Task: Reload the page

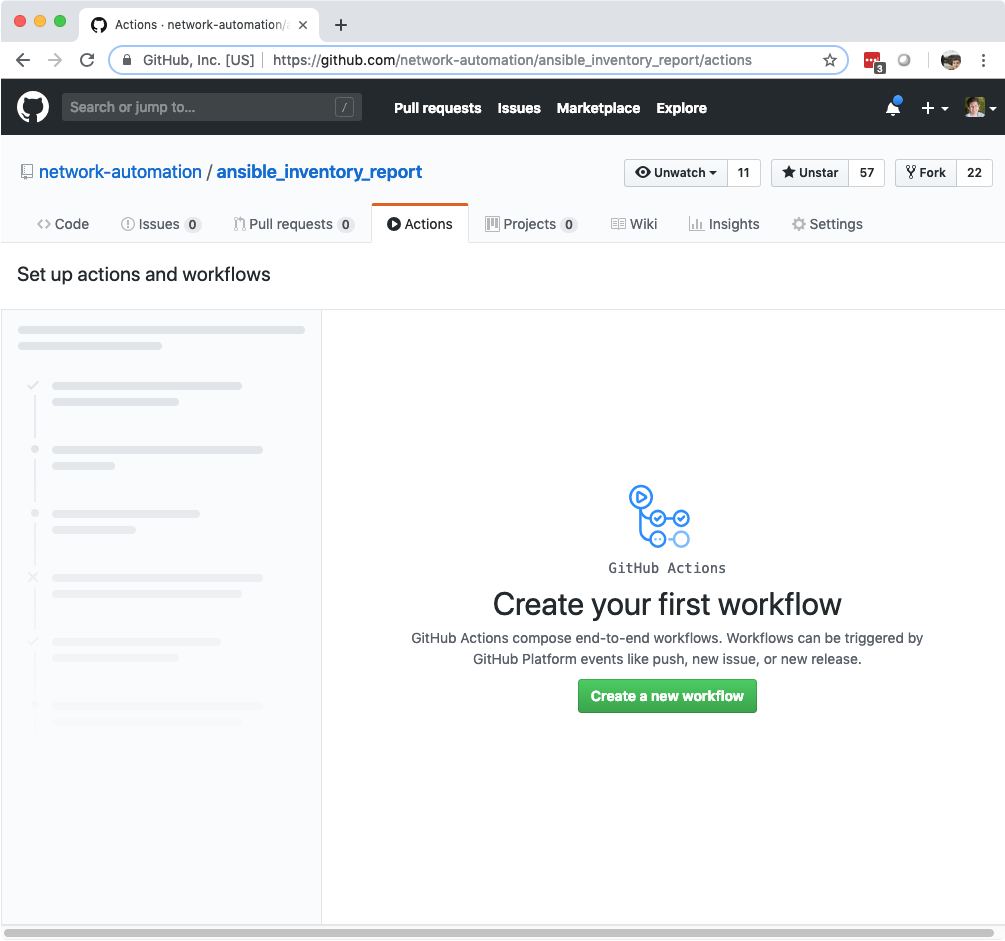Action: click(x=87, y=60)
